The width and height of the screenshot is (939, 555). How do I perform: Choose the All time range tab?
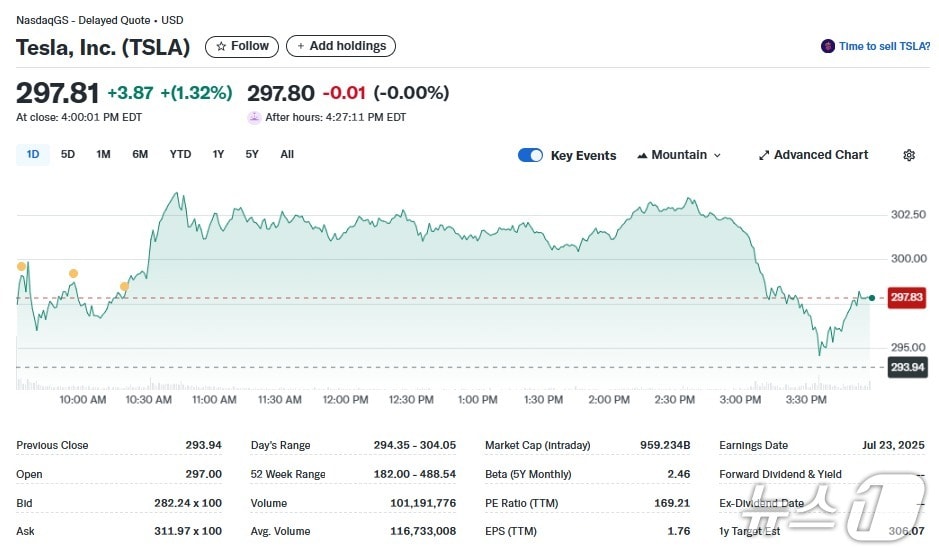coord(287,154)
